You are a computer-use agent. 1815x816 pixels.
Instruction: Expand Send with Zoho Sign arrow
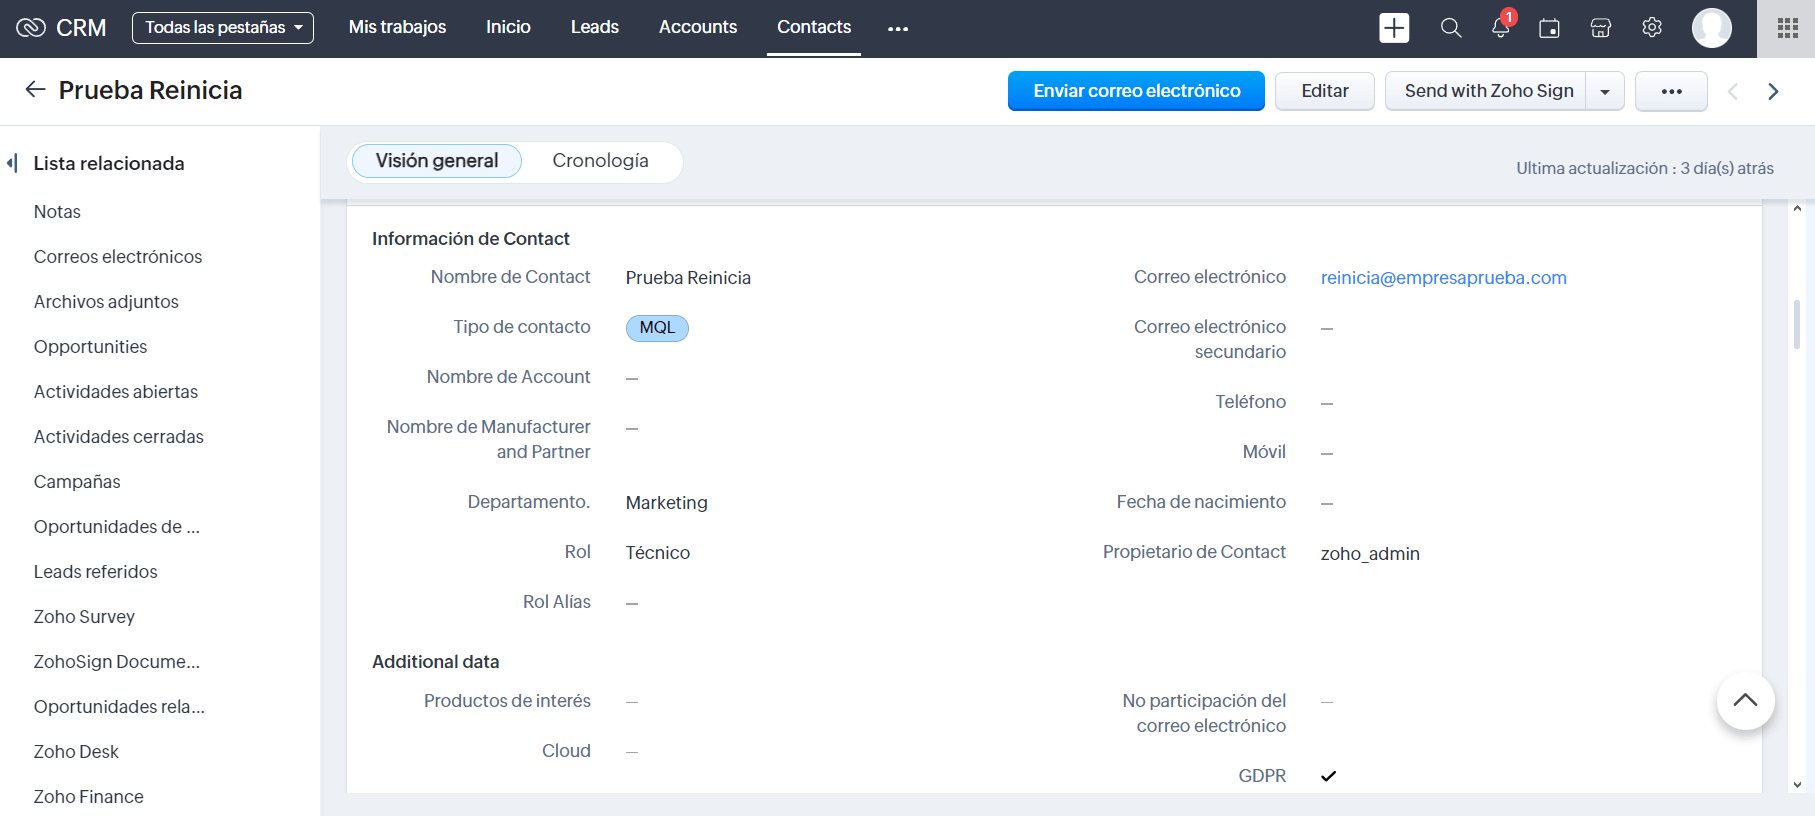1605,91
